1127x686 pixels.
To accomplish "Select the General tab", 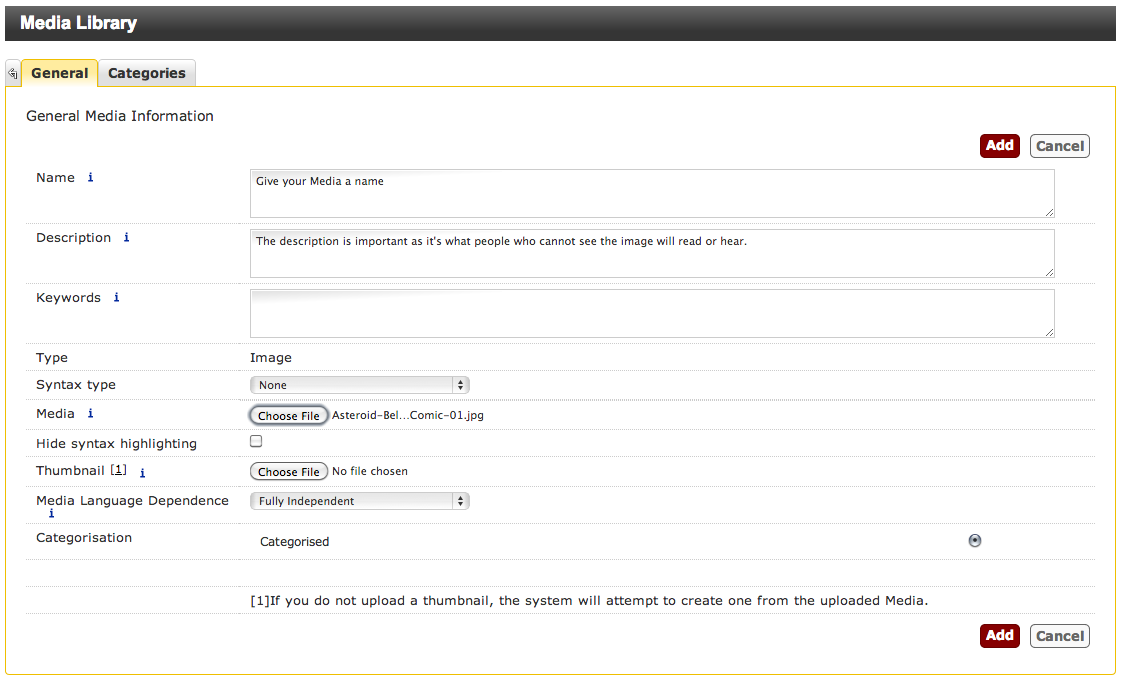I will point(60,73).
